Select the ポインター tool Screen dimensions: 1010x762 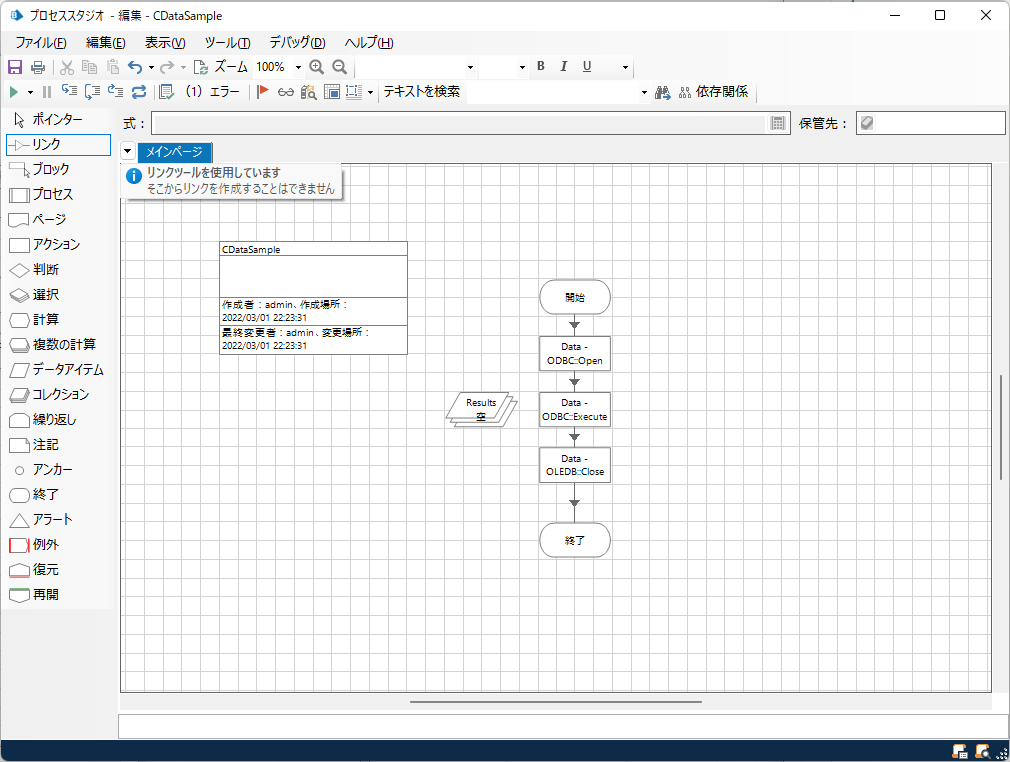pyautogui.click(x=58, y=119)
